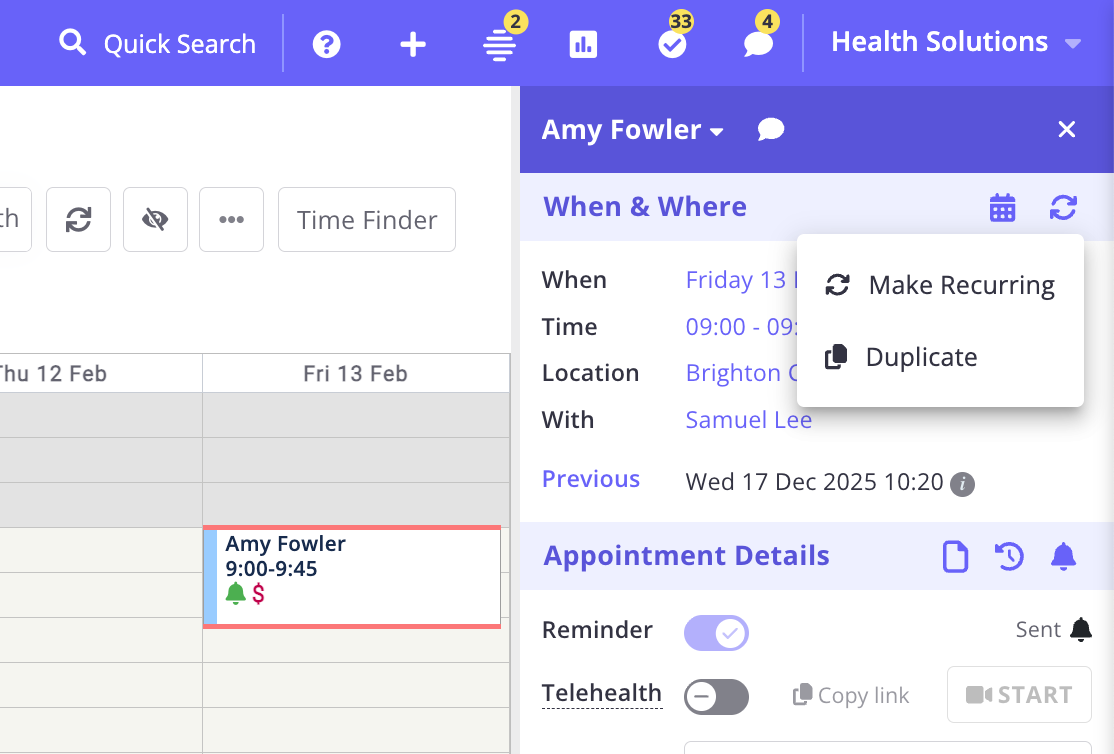This screenshot has height=754, width=1114.
Task: Open the waitlist icon with badge 2
Action: click(500, 45)
